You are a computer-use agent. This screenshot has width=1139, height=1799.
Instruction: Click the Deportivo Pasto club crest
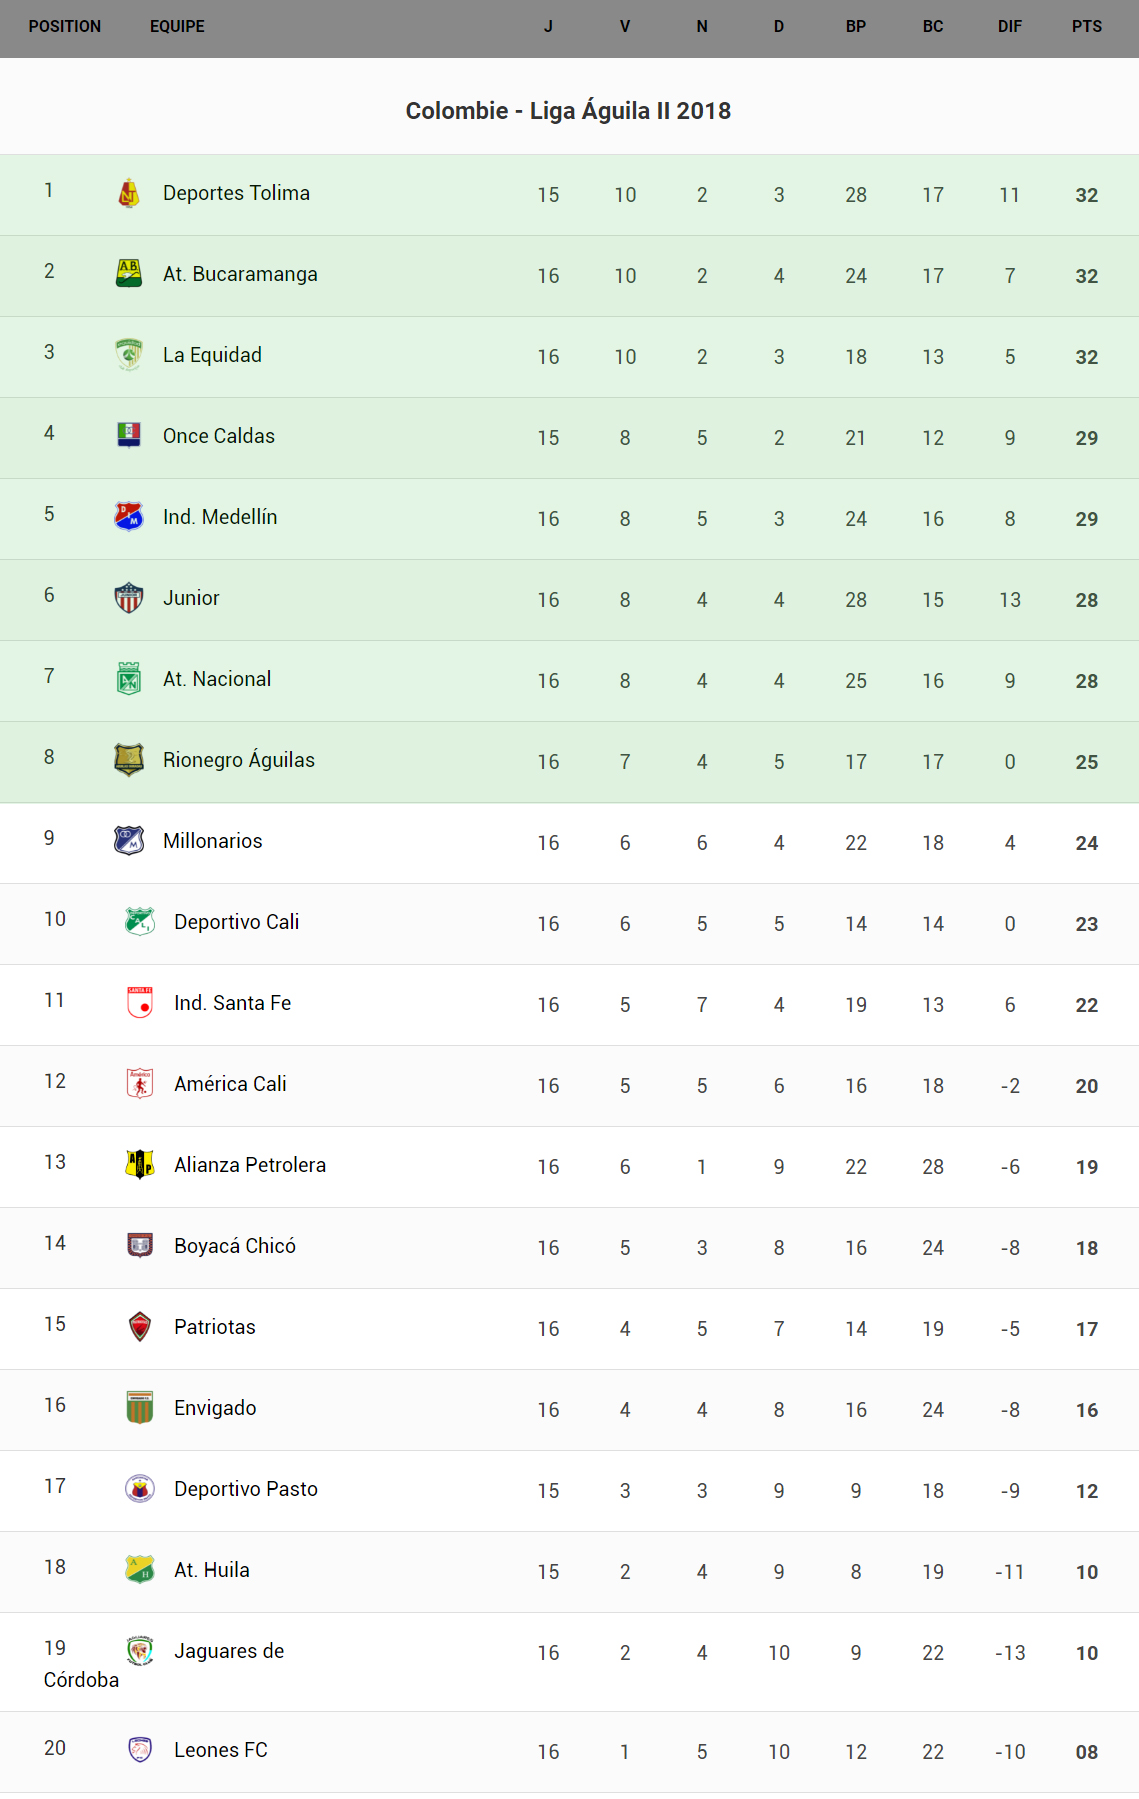[139, 1488]
